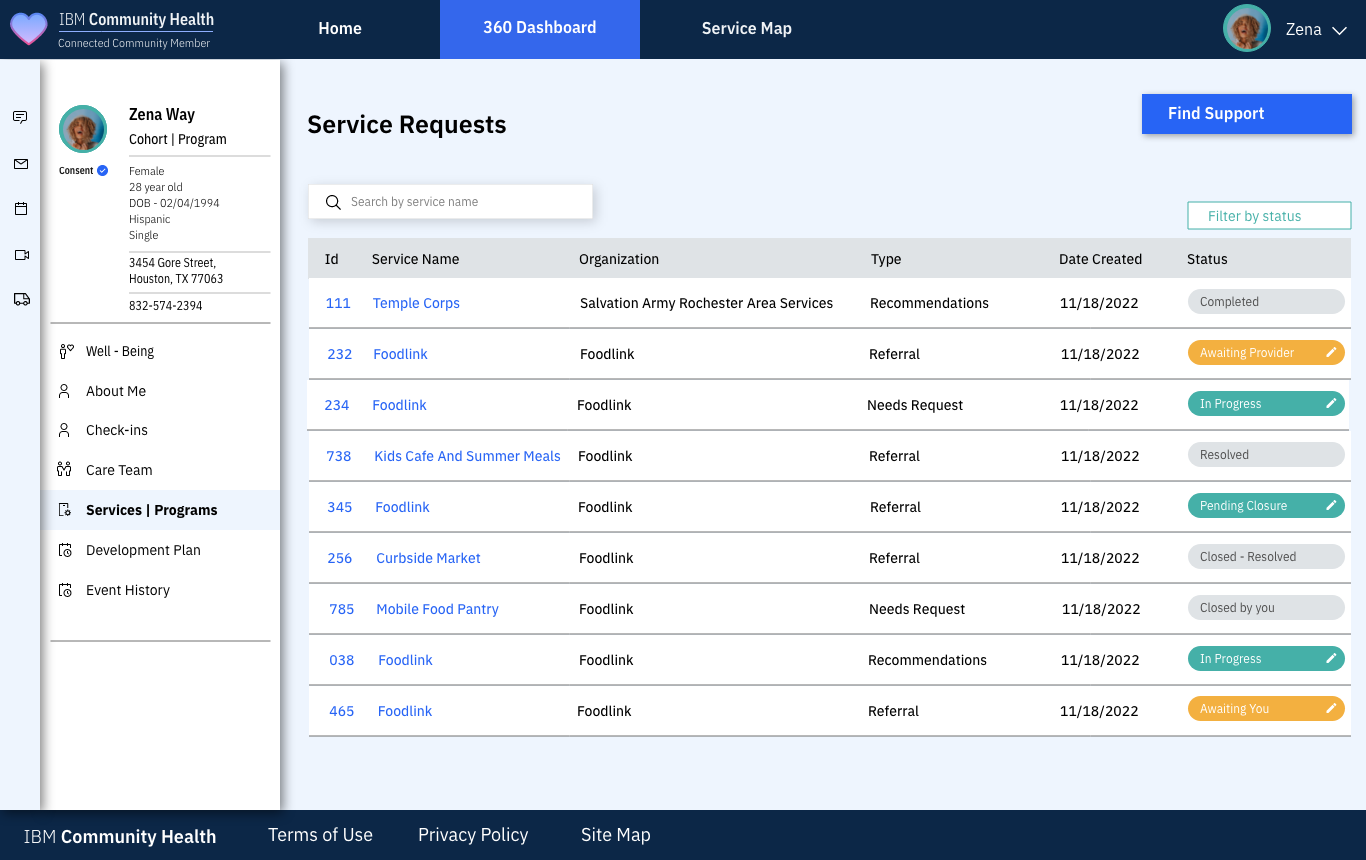Expand the Zena user menu chevron
This screenshot has width=1366, height=860.
(x=1339, y=31)
